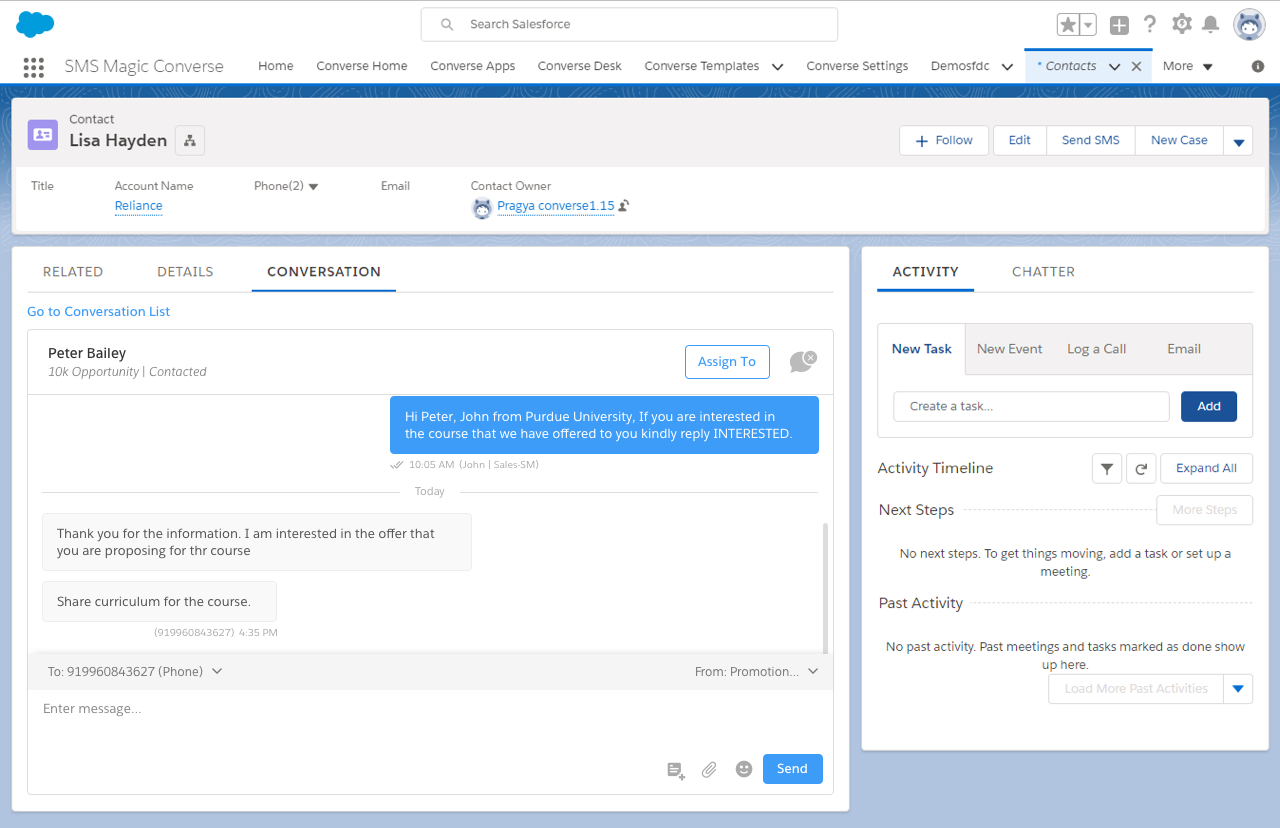The width and height of the screenshot is (1280, 828).
Task: Click the Send SMS button
Action: tap(1091, 141)
